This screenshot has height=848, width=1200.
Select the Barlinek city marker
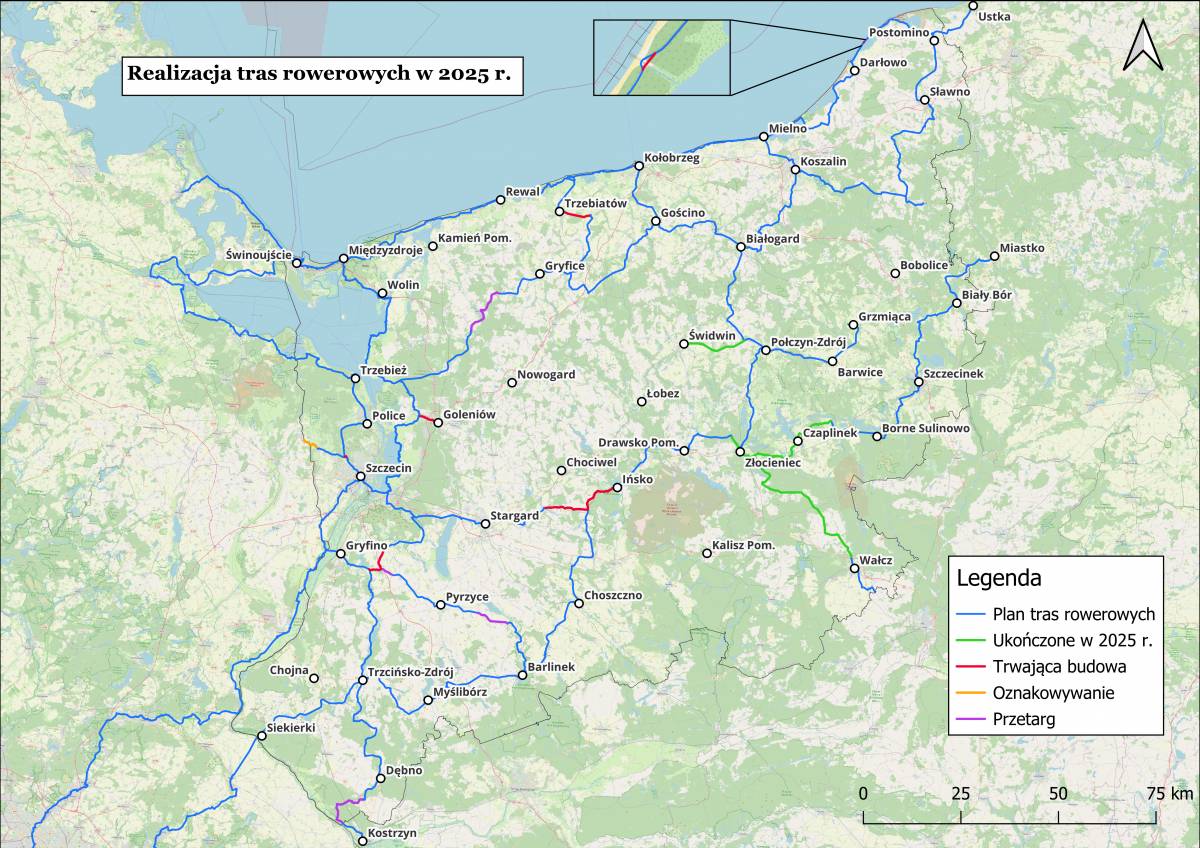(522, 675)
